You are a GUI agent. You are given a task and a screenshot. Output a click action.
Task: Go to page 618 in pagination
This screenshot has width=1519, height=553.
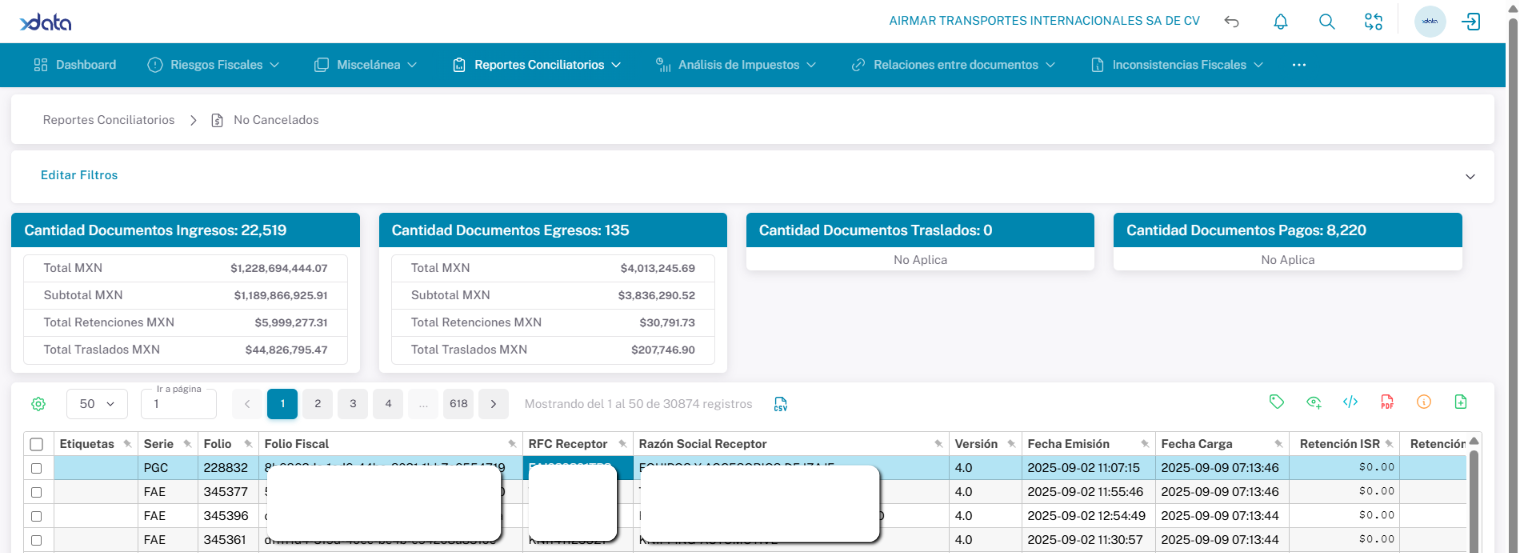point(458,404)
